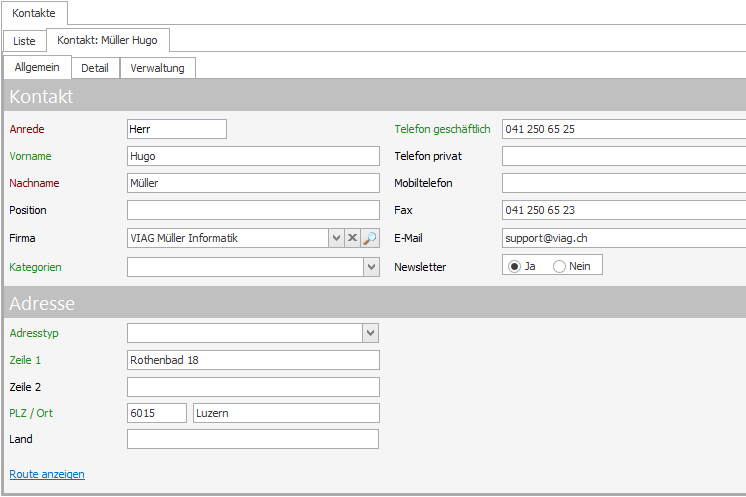
Task: Expand the Firma dropdown arrow
Action: pyautogui.click(x=336, y=238)
